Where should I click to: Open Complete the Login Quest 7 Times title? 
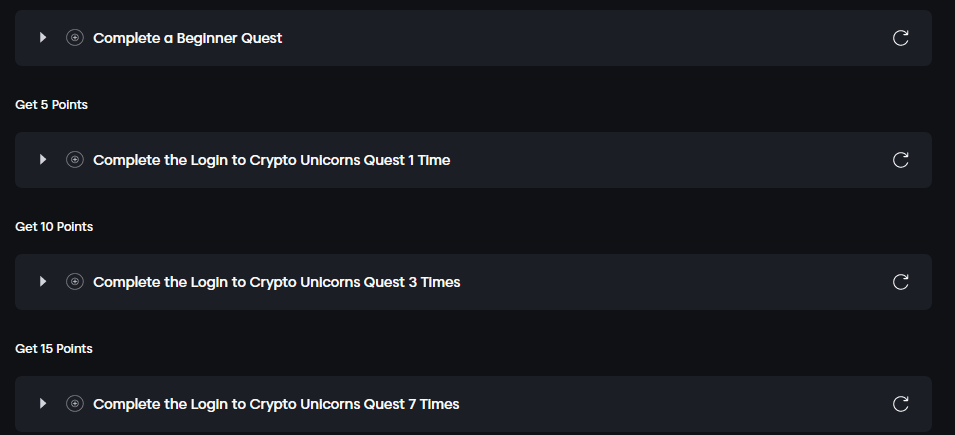point(276,404)
